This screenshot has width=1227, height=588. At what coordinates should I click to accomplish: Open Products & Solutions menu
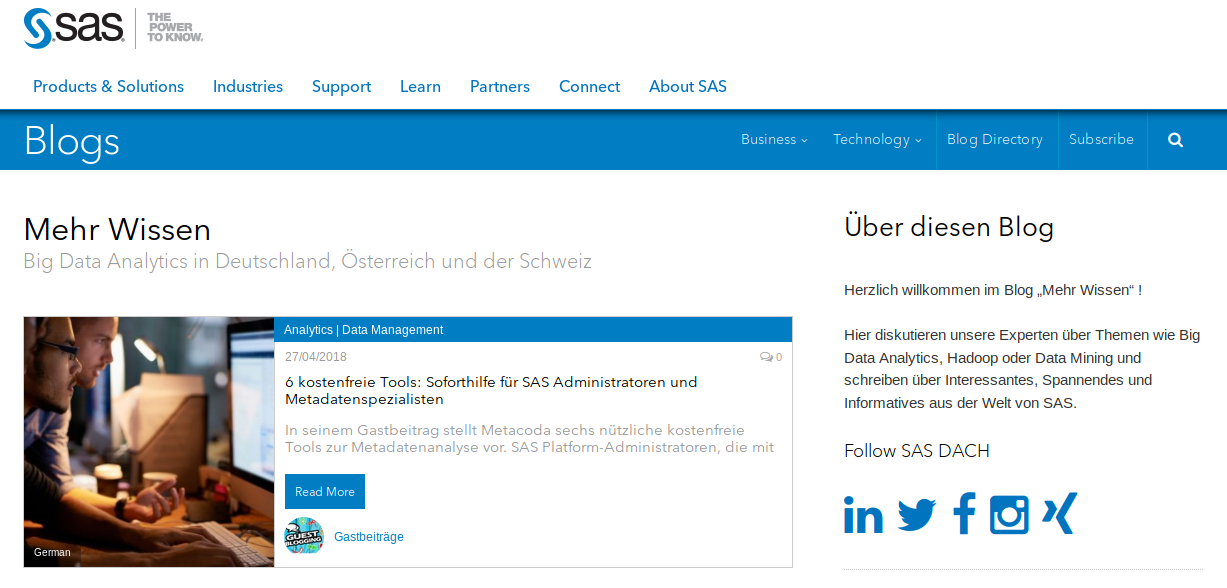tap(108, 87)
